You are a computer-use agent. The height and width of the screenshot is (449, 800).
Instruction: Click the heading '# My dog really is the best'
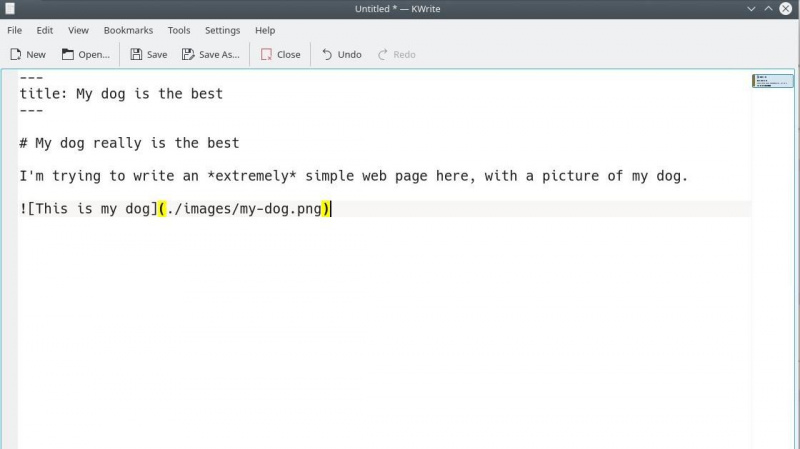pyautogui.click(x=129, y=143)
